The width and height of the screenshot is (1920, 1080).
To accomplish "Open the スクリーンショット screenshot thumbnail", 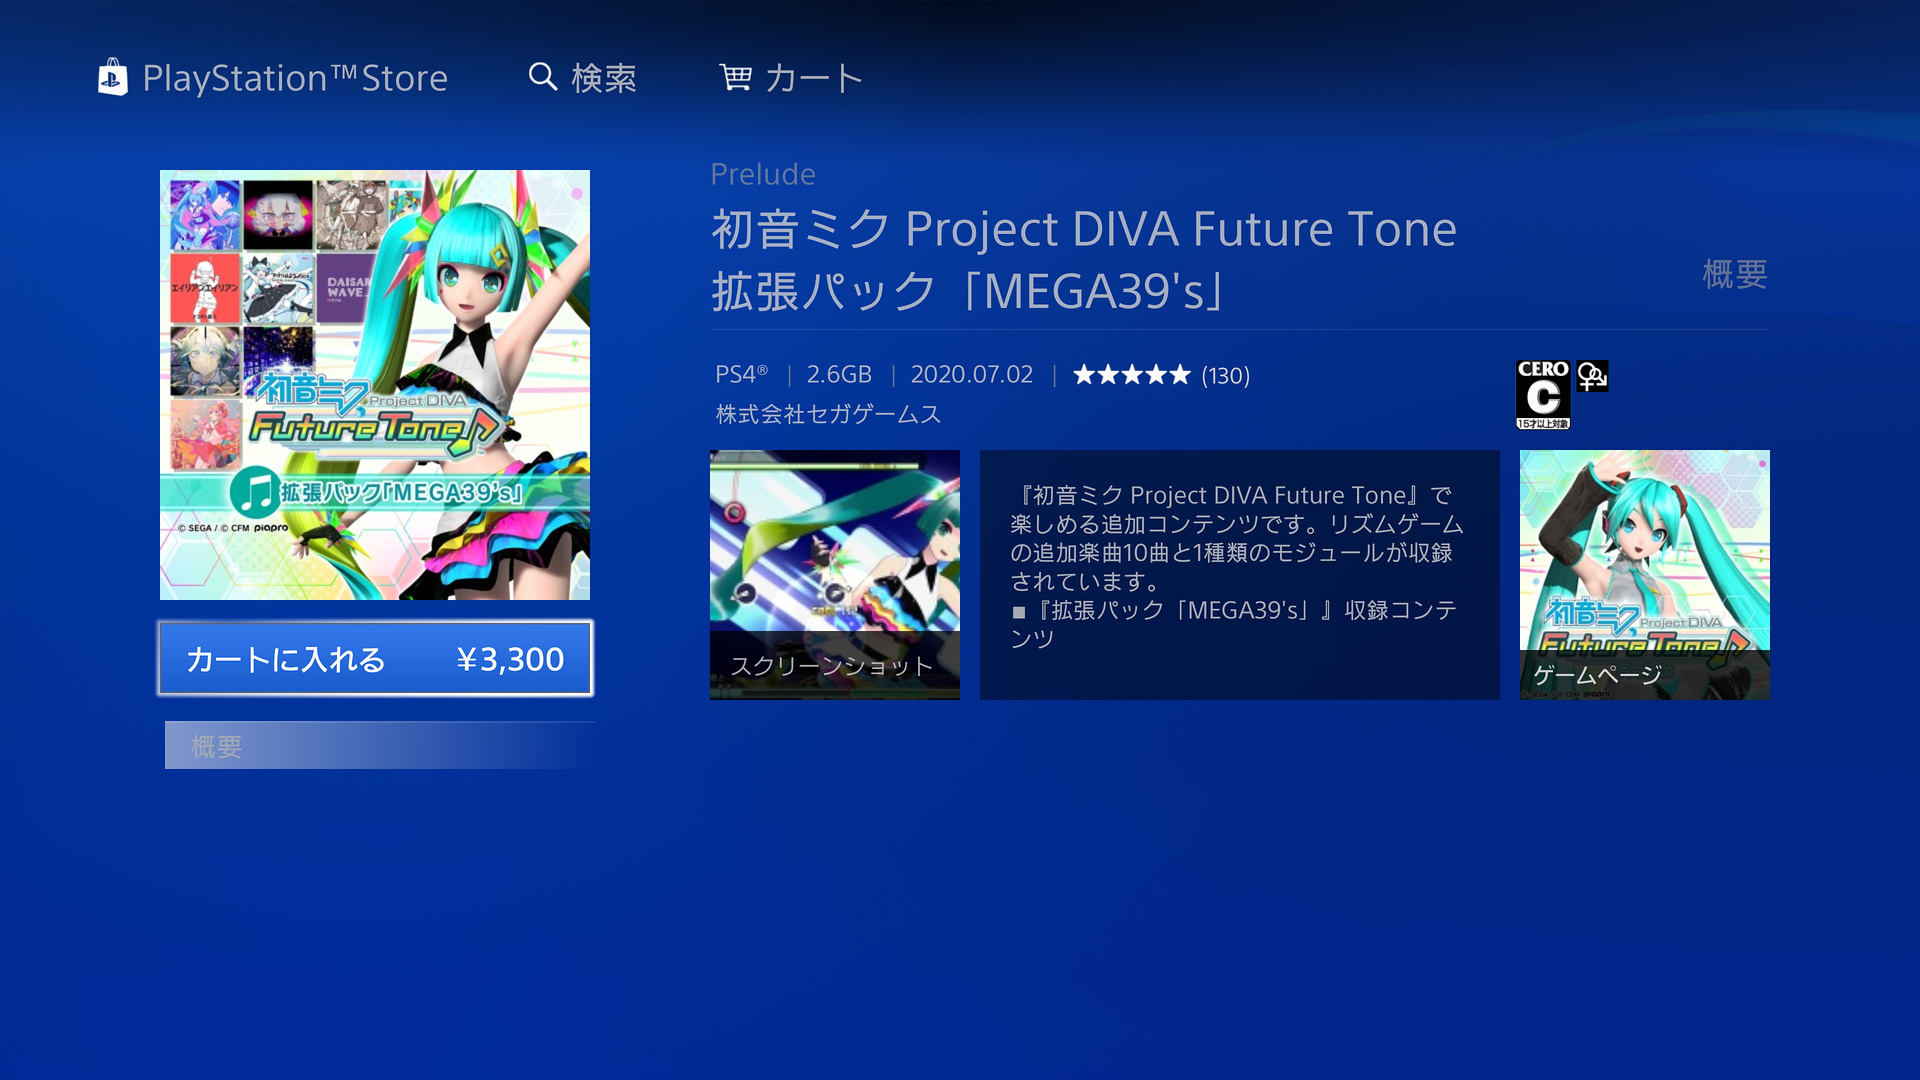I will pos(835,575).
